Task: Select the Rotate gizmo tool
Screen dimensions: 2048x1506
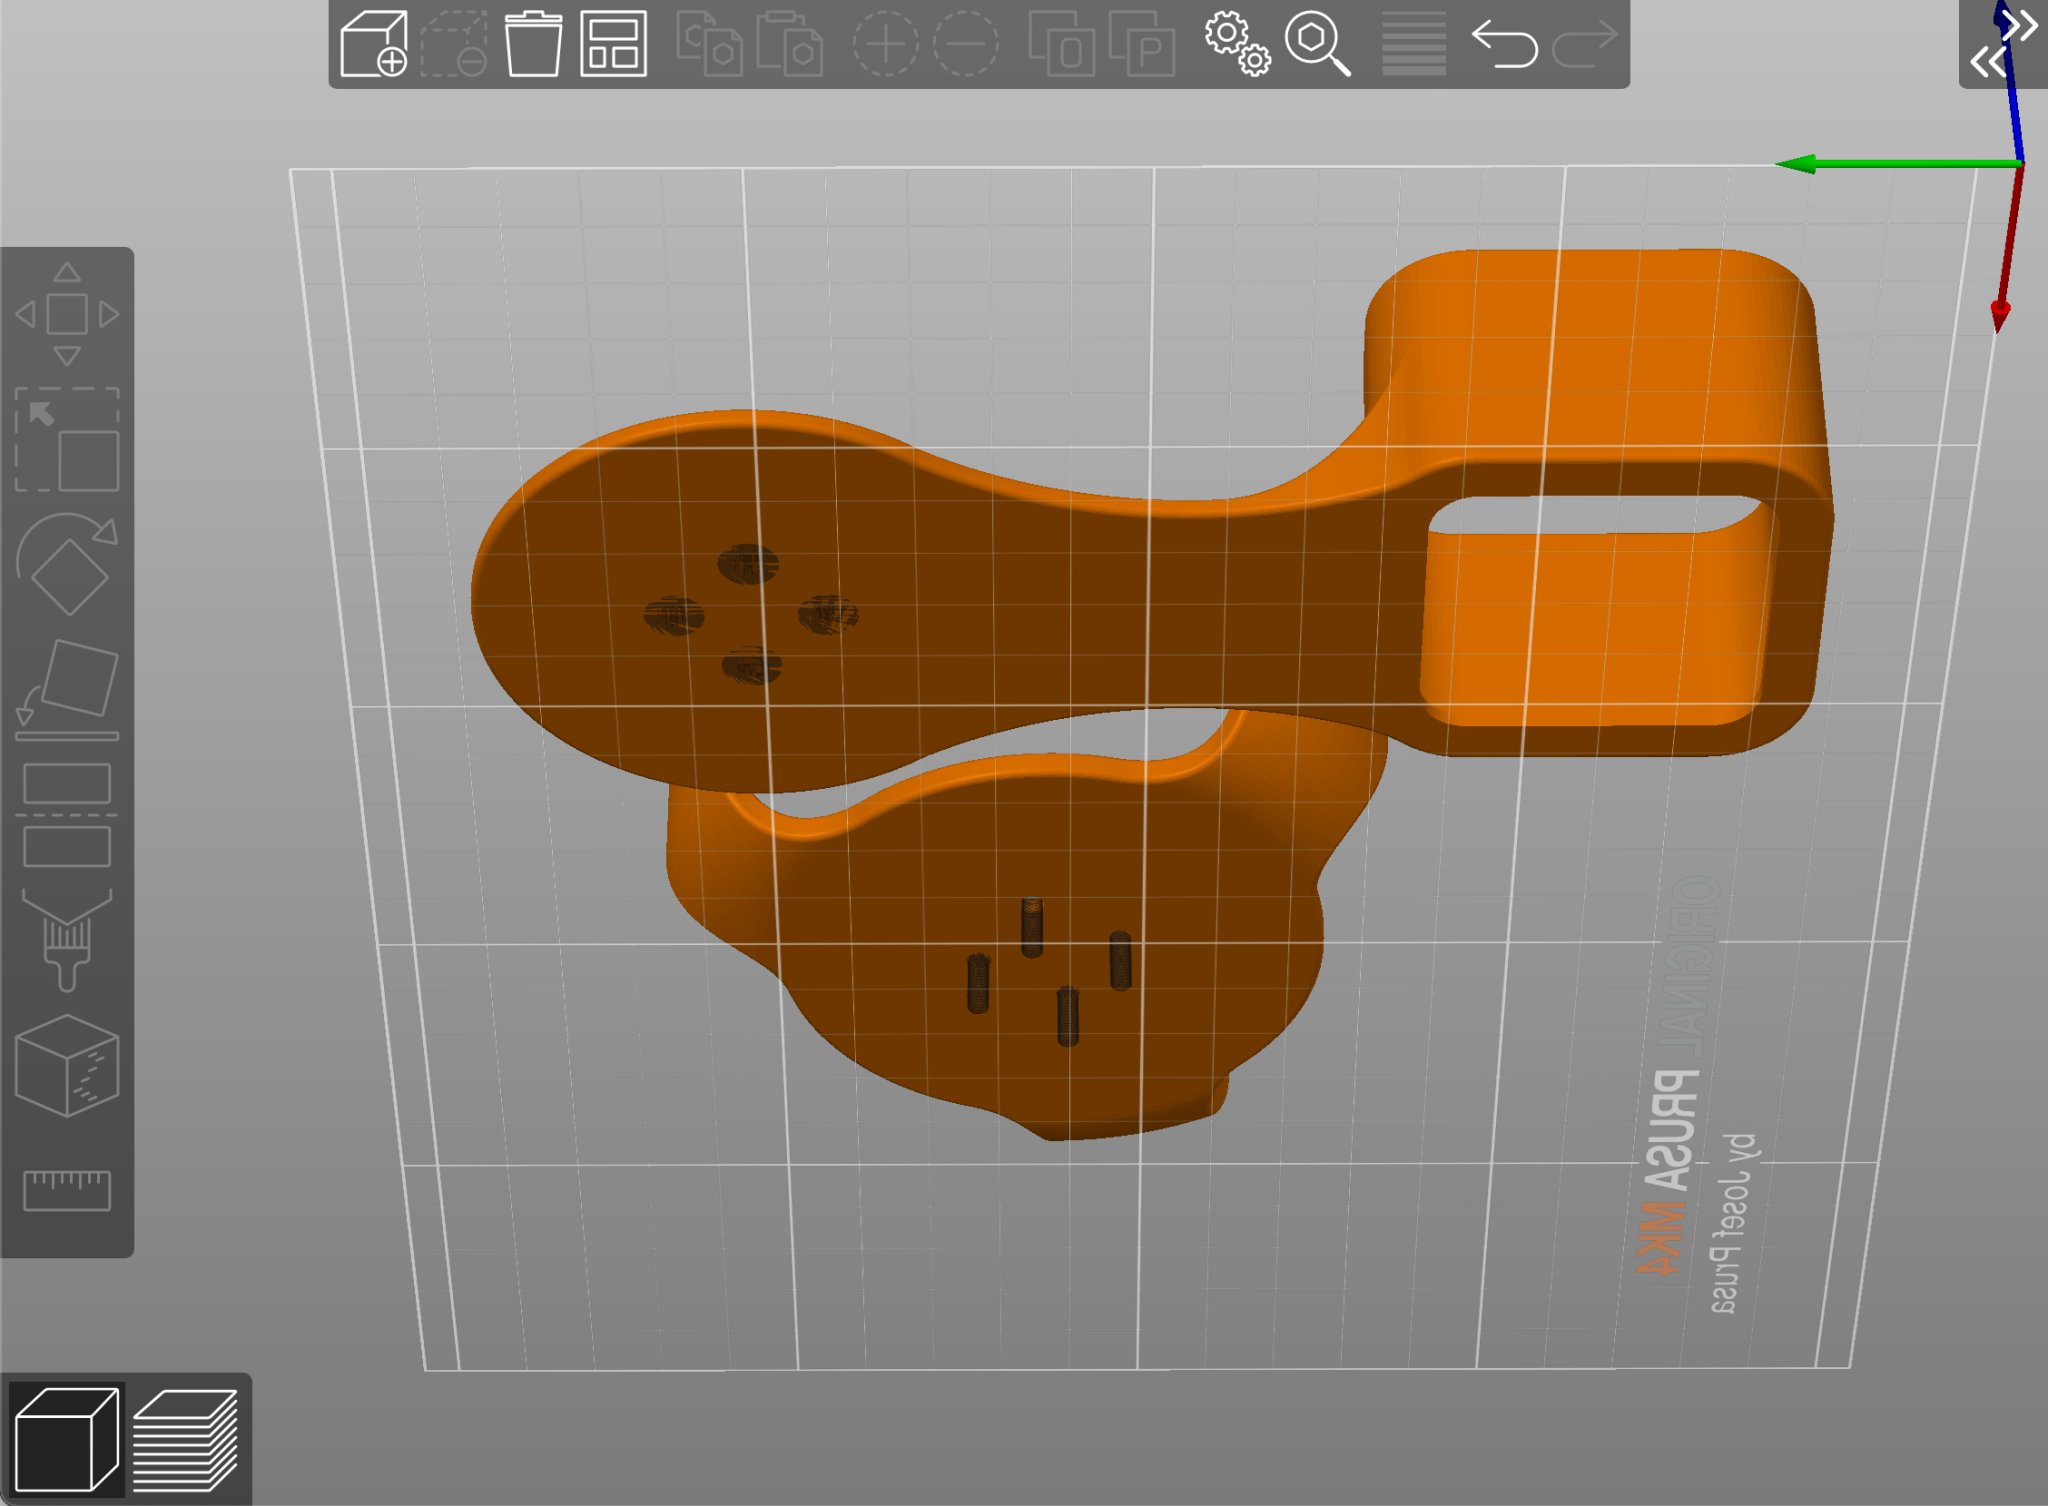Action: [67, 564]
